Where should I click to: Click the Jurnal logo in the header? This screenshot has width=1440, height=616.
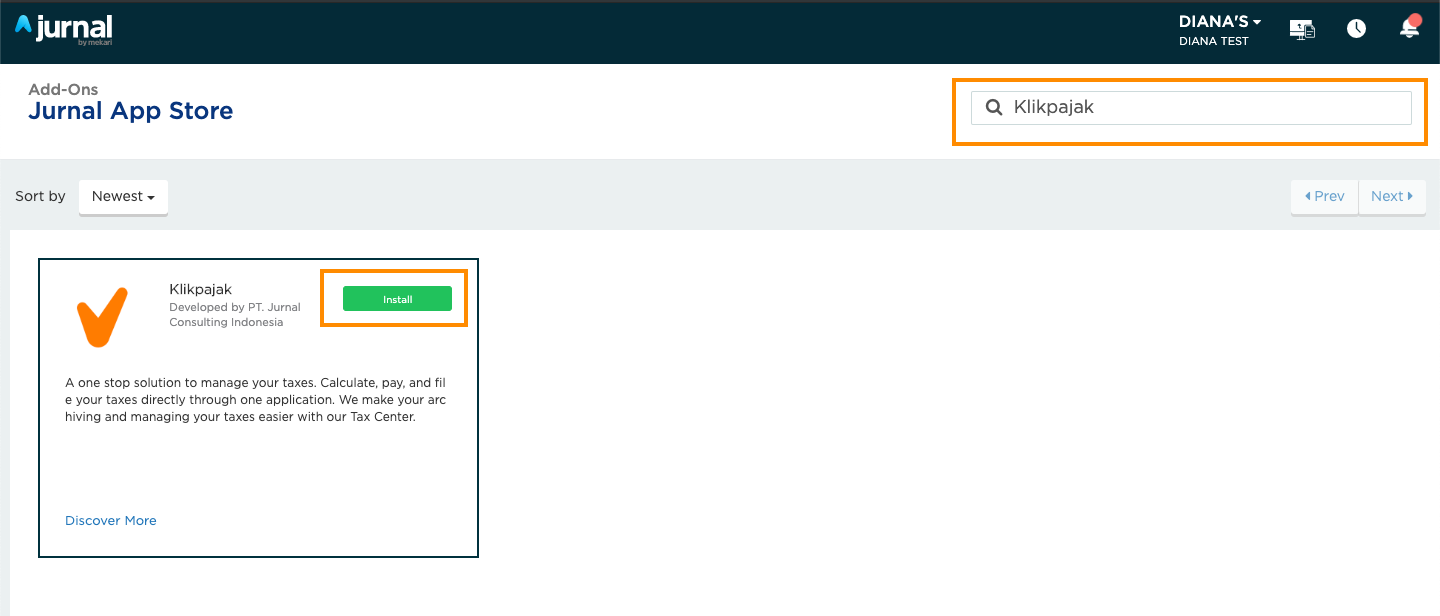point(64,29)
